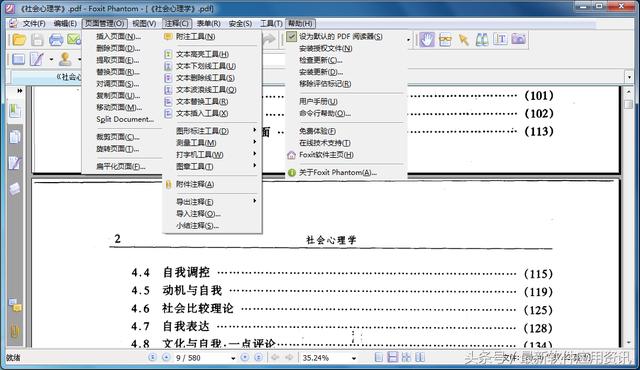Image resolution: width=640 pixels, height=370 pixels.
Task: Select the arrow annotation selection tool
Action: pos(464,40)
